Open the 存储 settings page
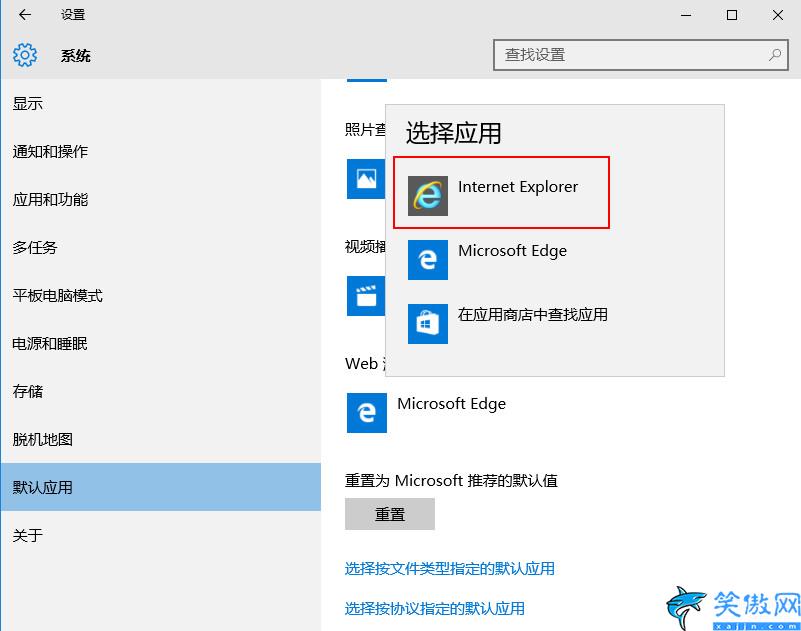 tap(160, 392)
